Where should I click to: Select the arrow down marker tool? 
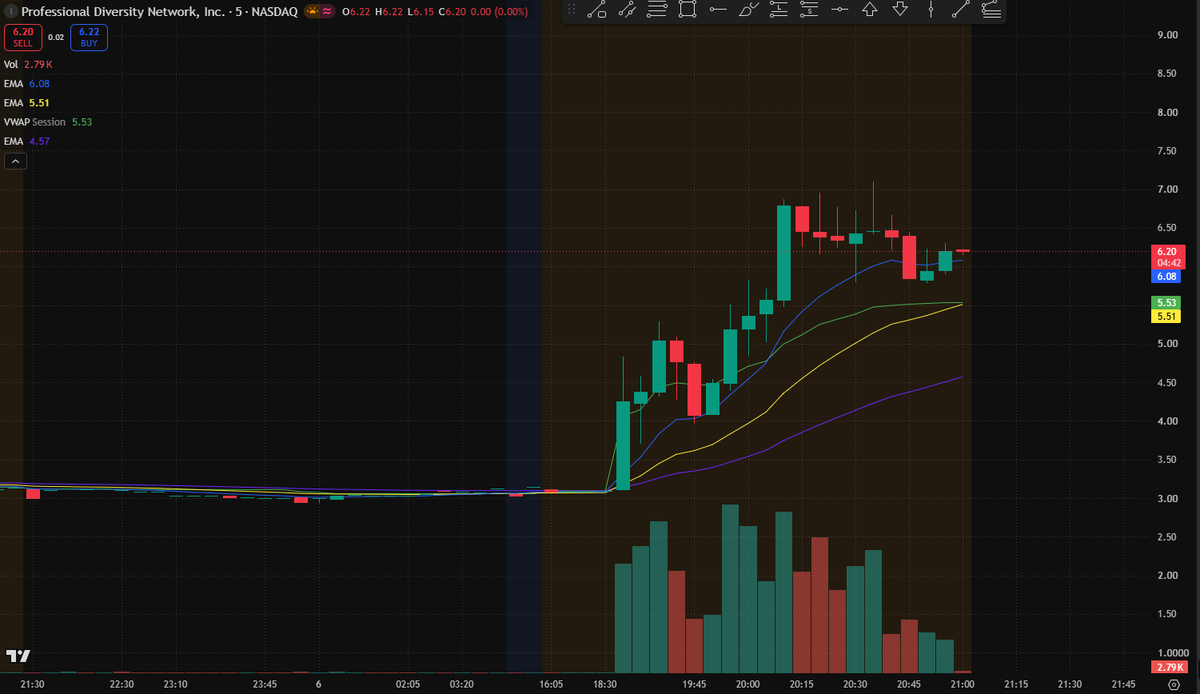900,11
